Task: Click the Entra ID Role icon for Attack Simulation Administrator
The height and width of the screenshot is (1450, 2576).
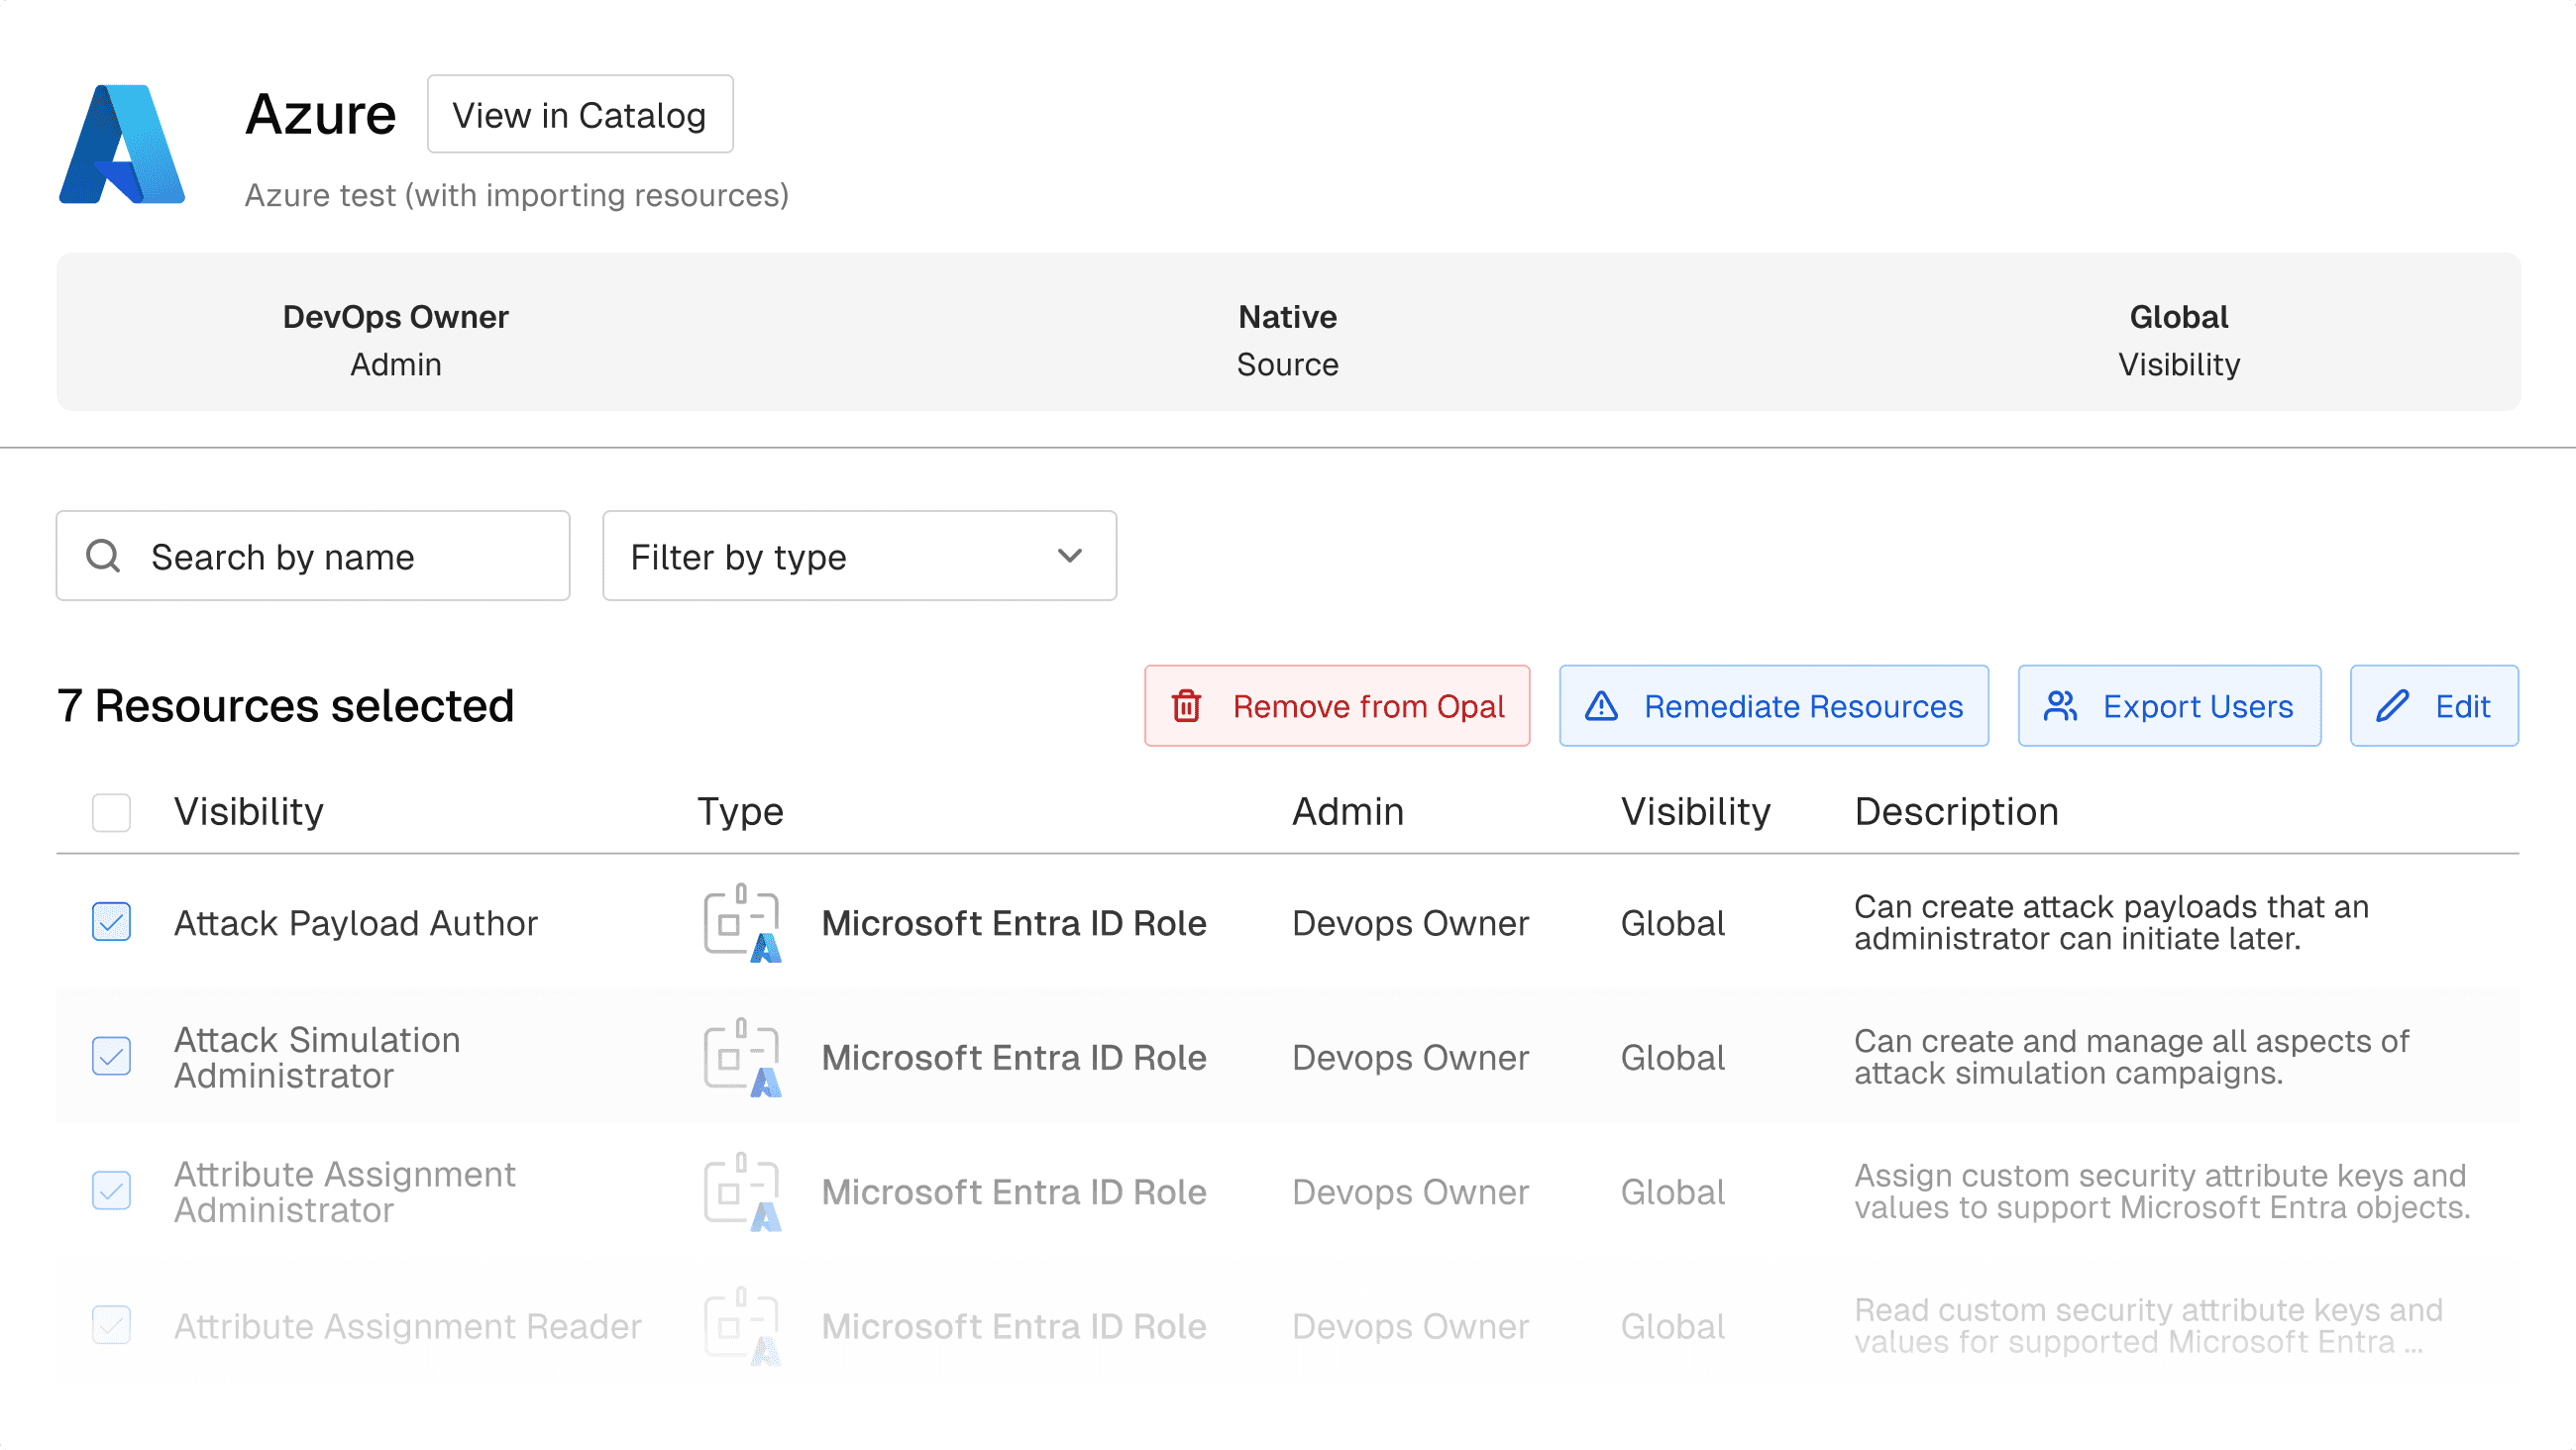Action: click(742, 1057)
